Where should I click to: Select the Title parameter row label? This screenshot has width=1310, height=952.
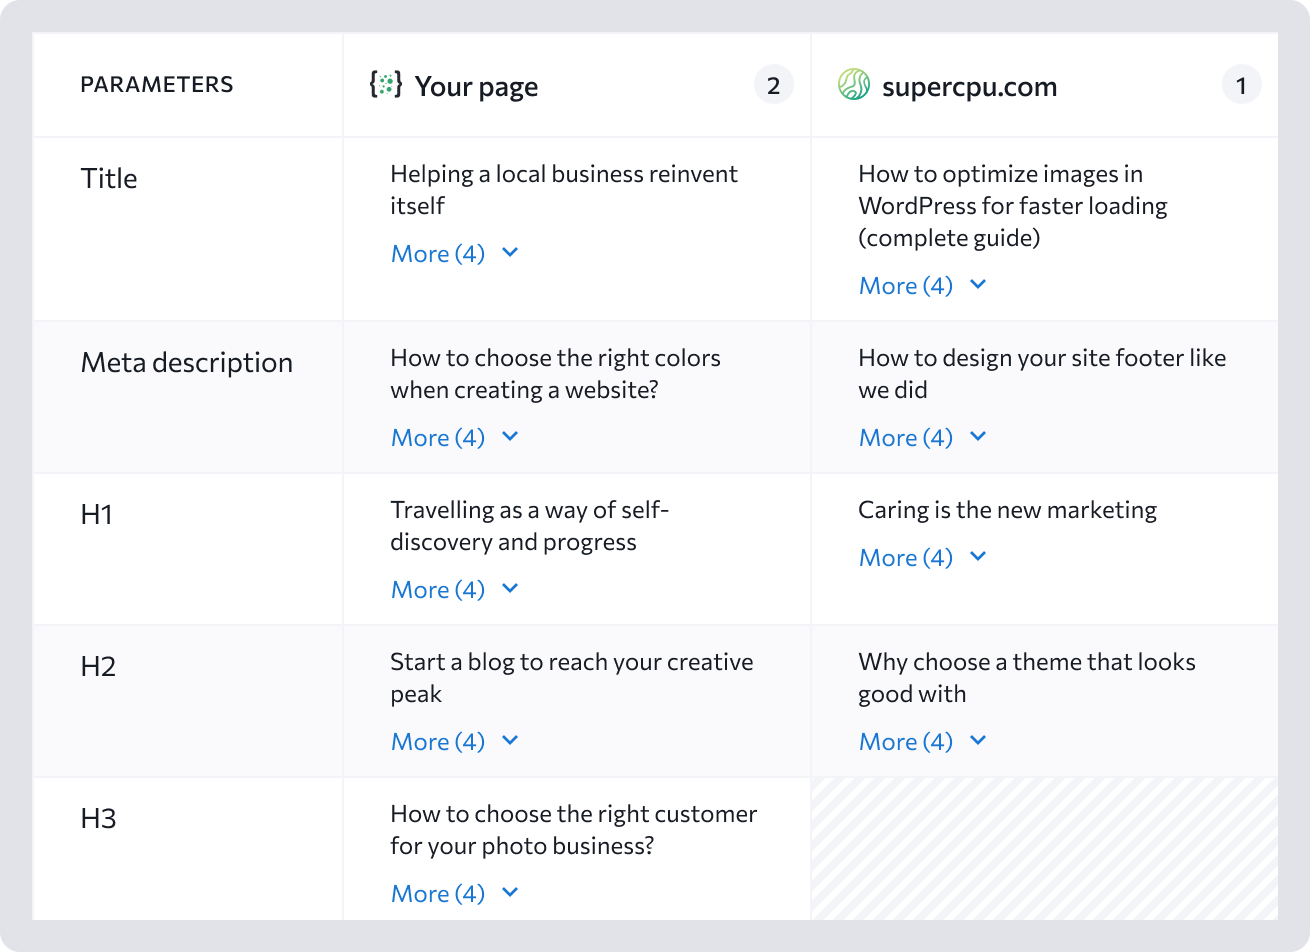[x=109, y=178]
